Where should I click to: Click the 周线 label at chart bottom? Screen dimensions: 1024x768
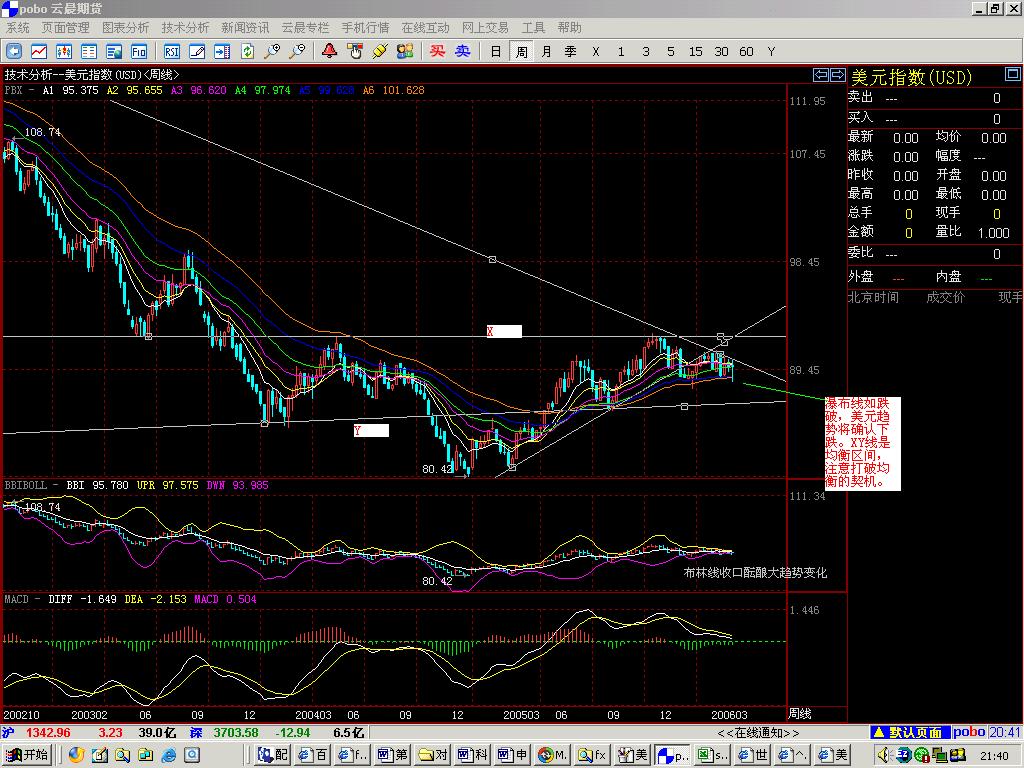800,714
